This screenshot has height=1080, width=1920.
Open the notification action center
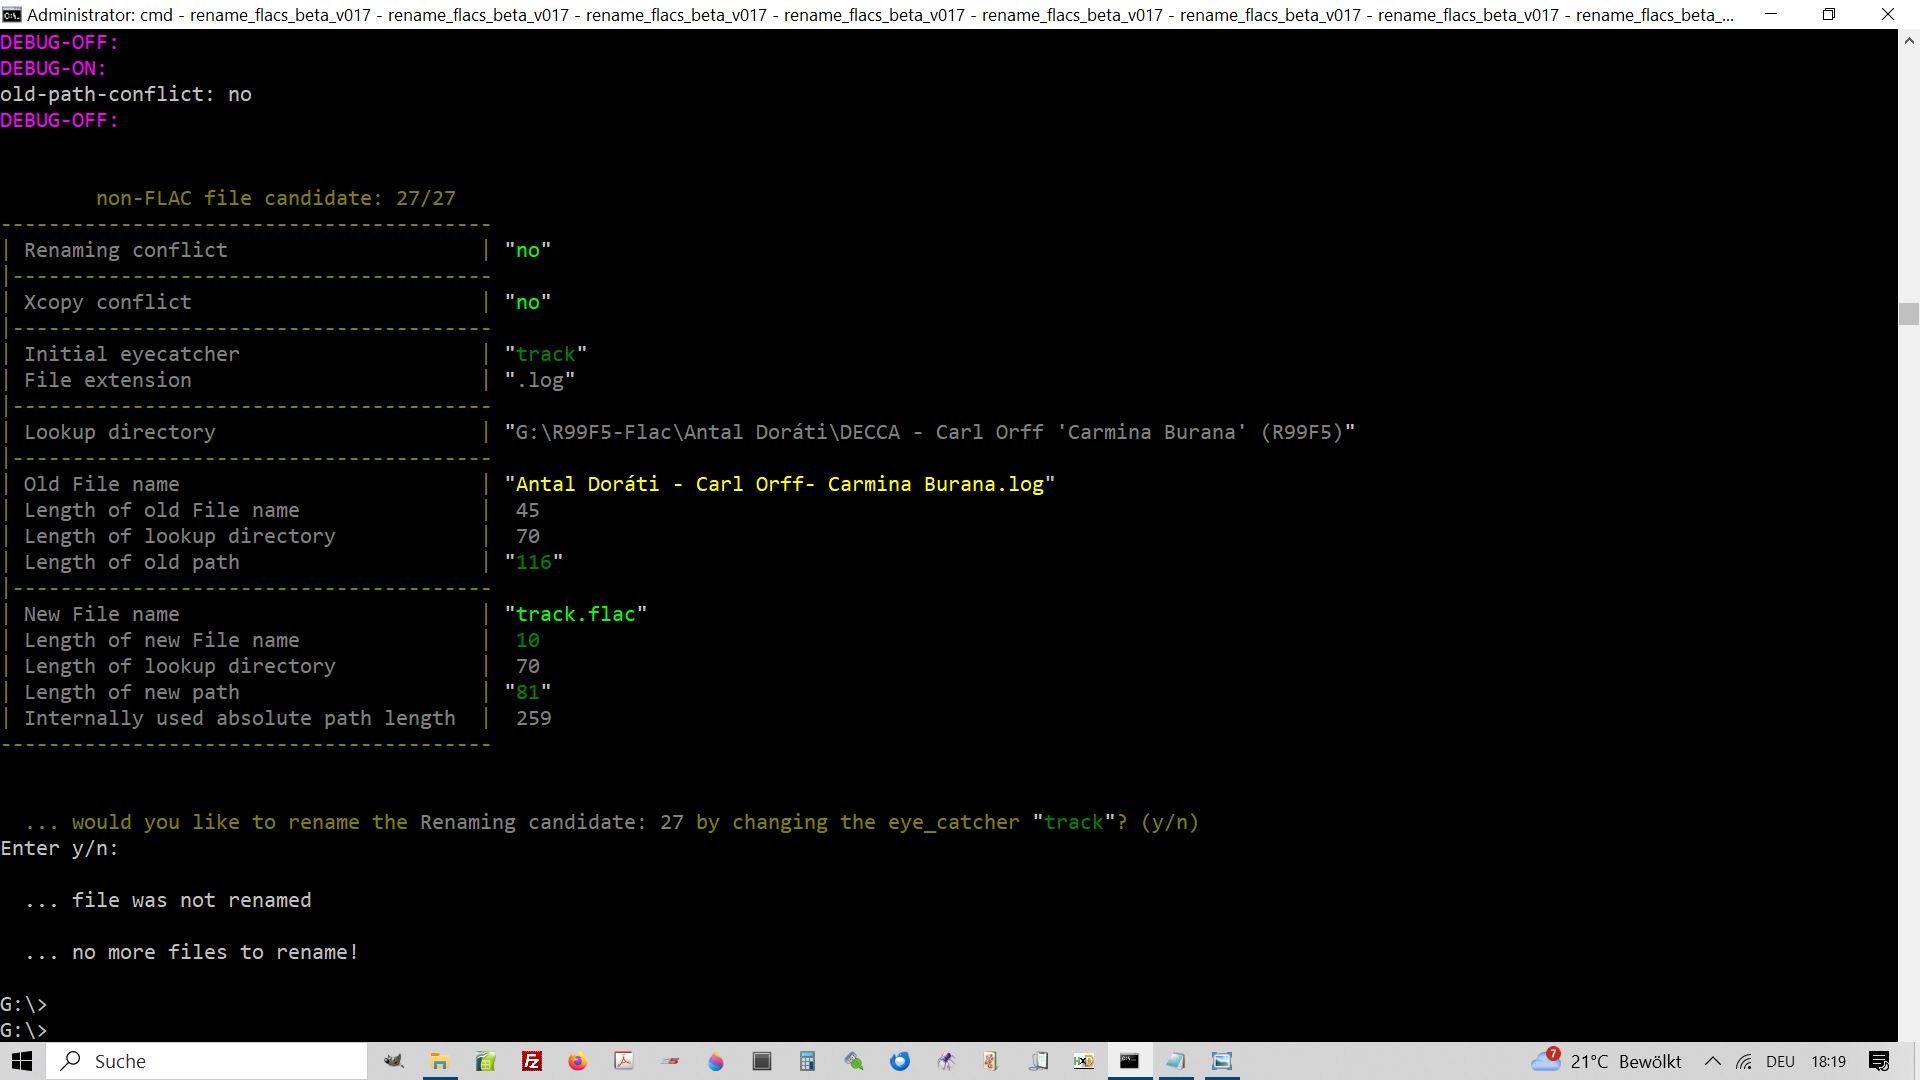[x=1879, y=1061]
